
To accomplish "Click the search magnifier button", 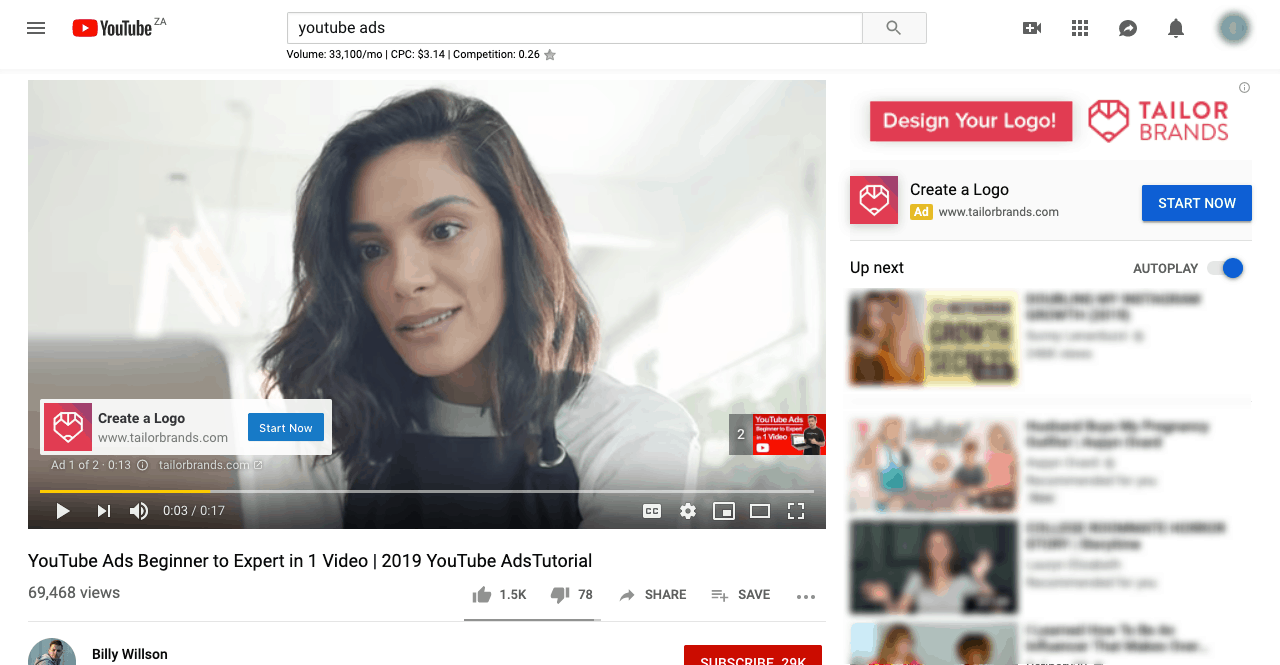I will (x=894, y=28).
